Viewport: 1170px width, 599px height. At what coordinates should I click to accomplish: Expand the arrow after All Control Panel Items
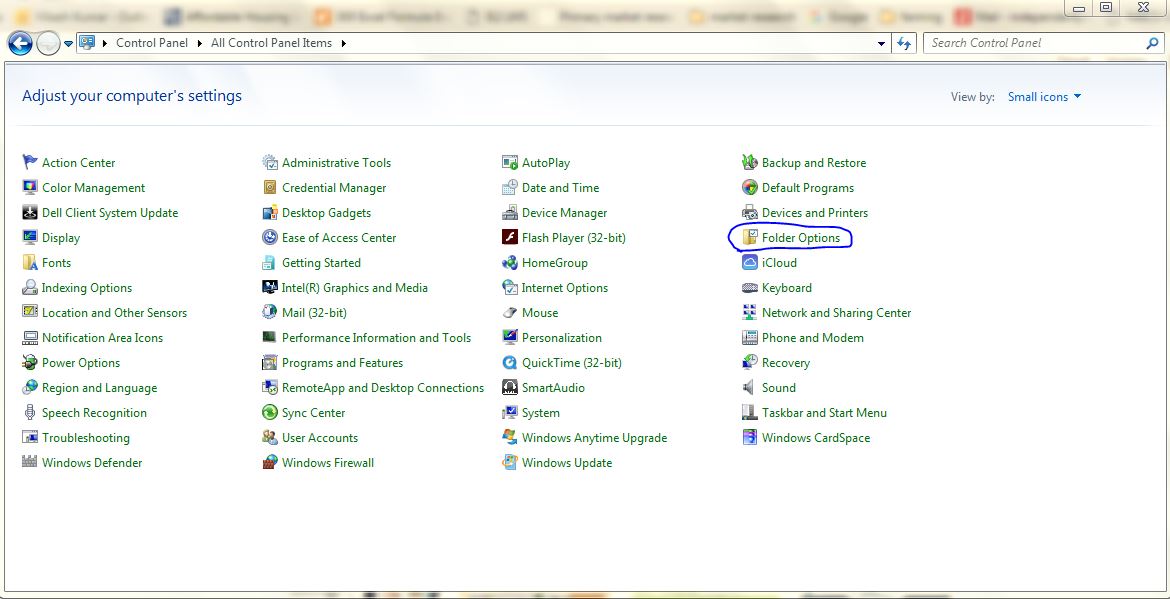344,43
